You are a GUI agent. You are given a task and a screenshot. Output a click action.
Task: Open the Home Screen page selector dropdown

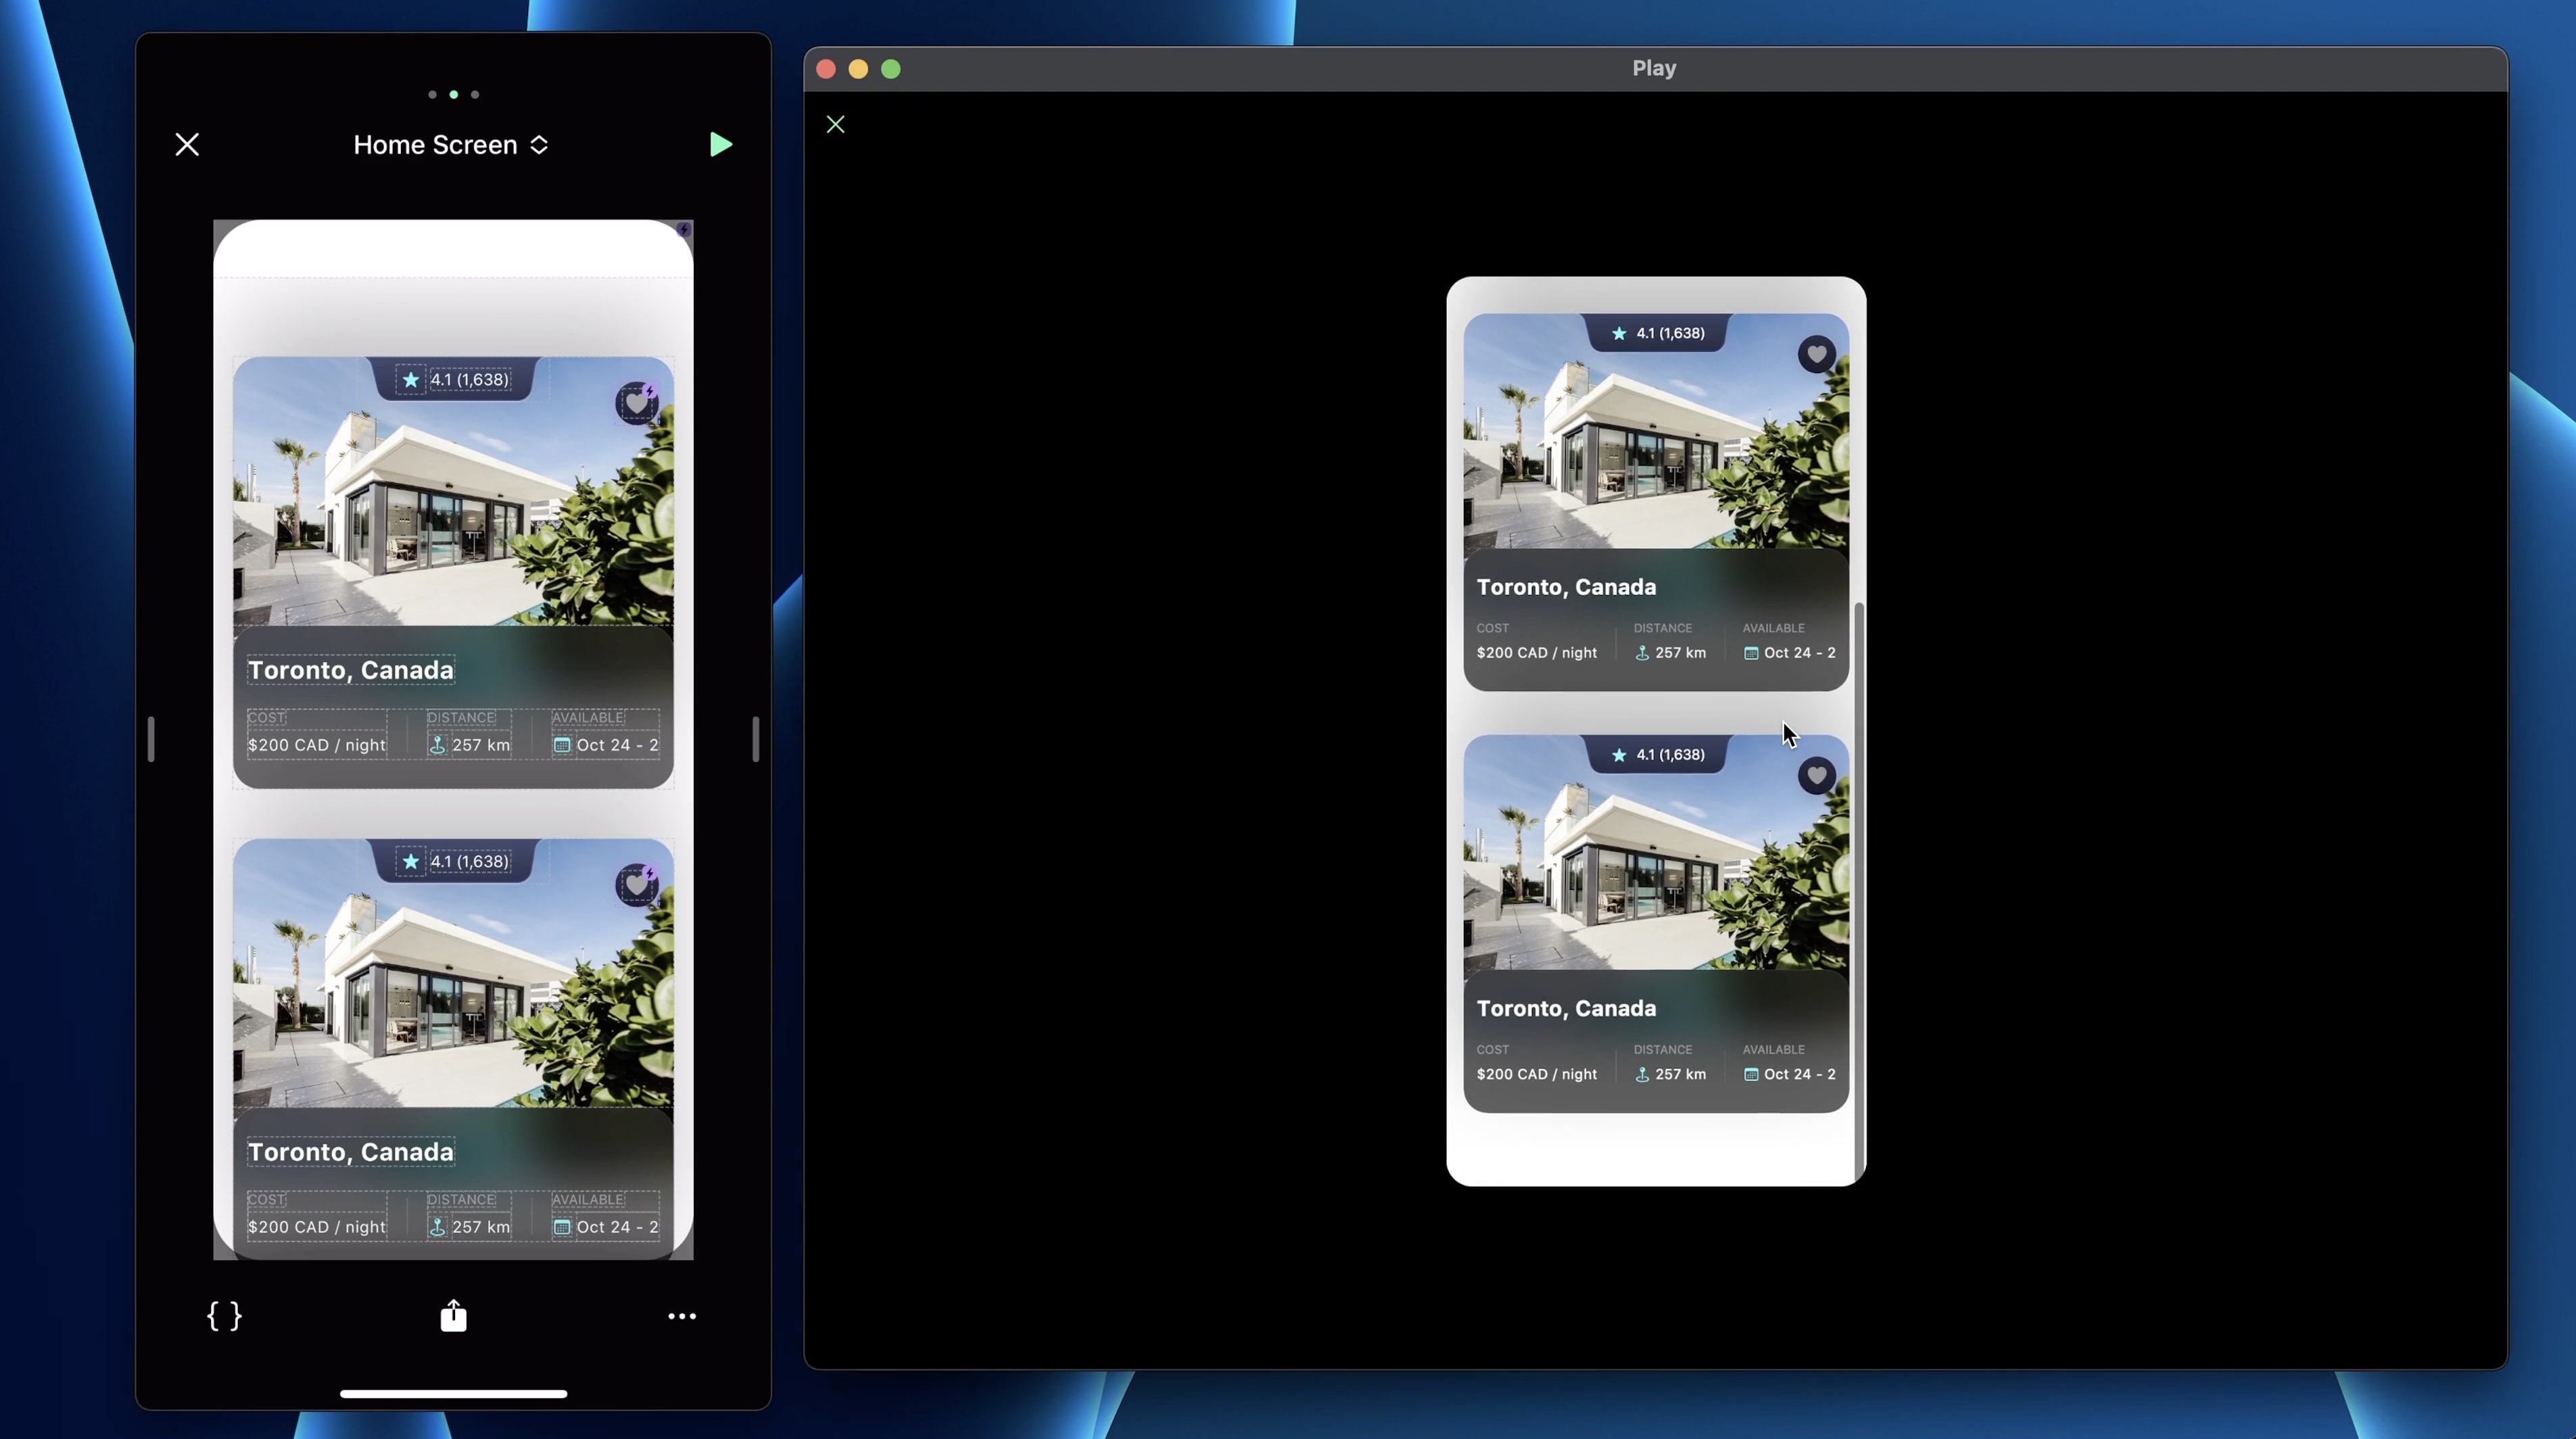(450, 145)
